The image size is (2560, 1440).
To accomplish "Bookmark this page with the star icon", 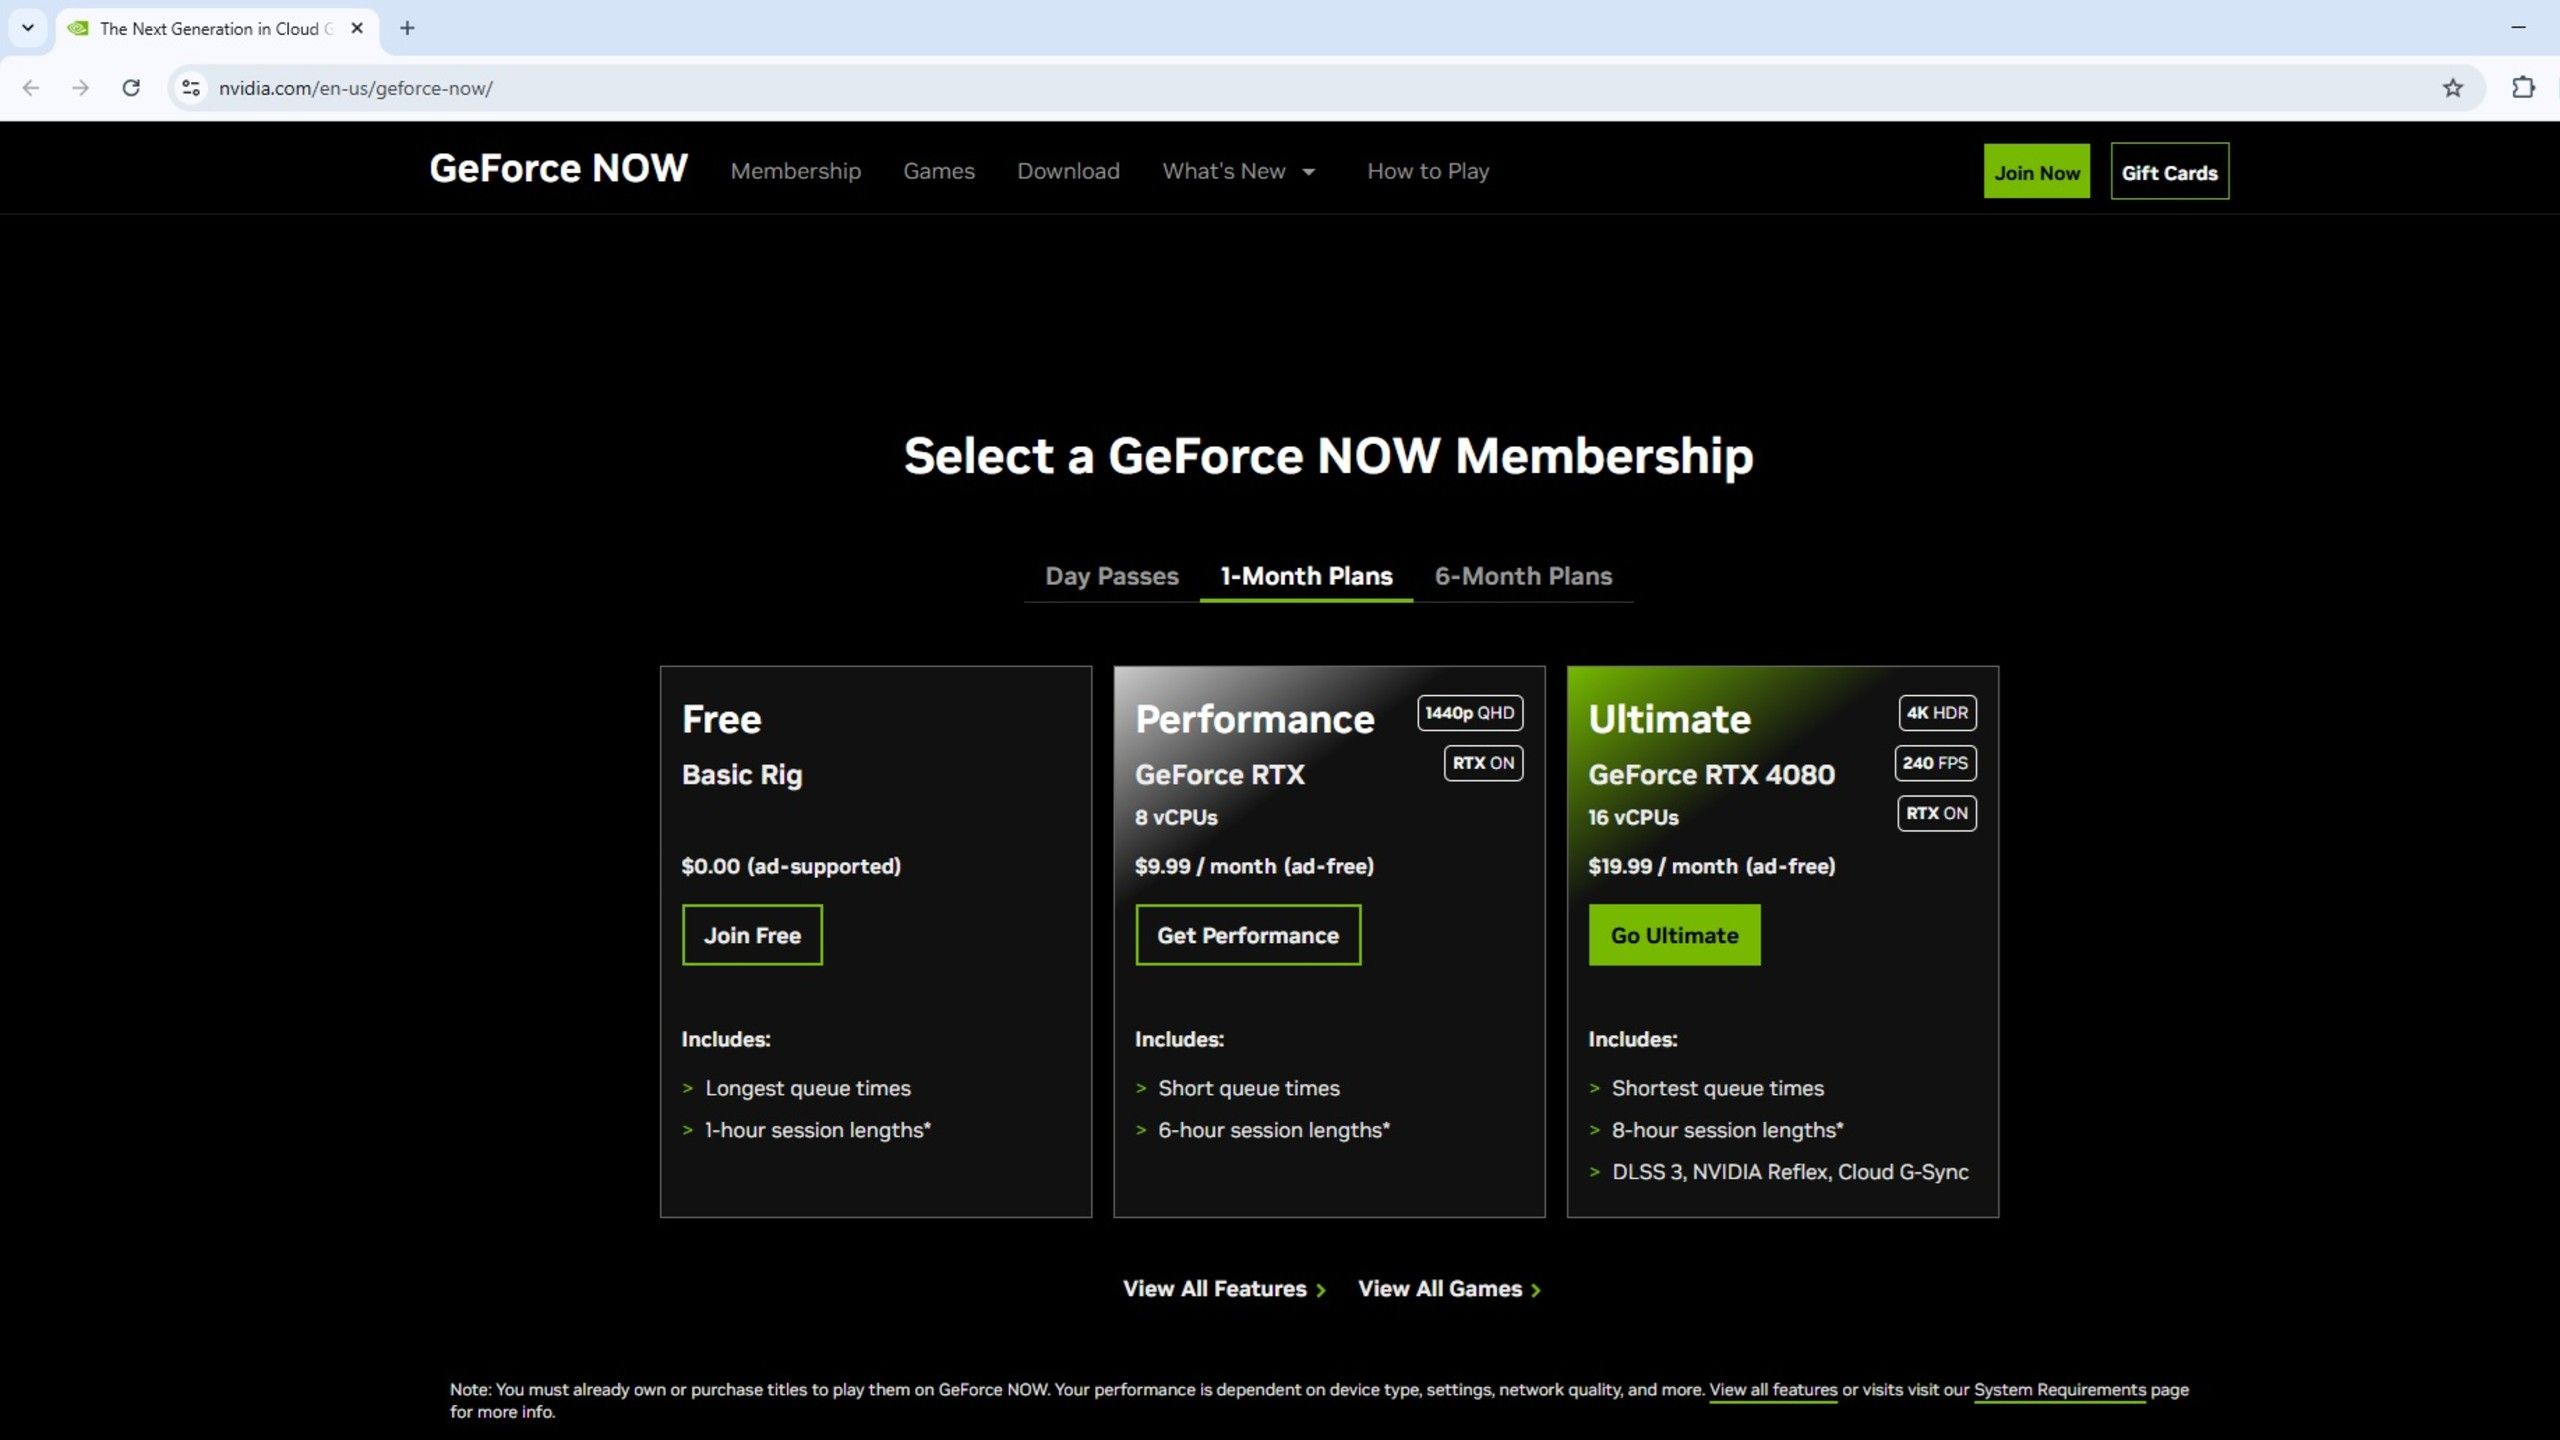I will (x=2453, y=88).
